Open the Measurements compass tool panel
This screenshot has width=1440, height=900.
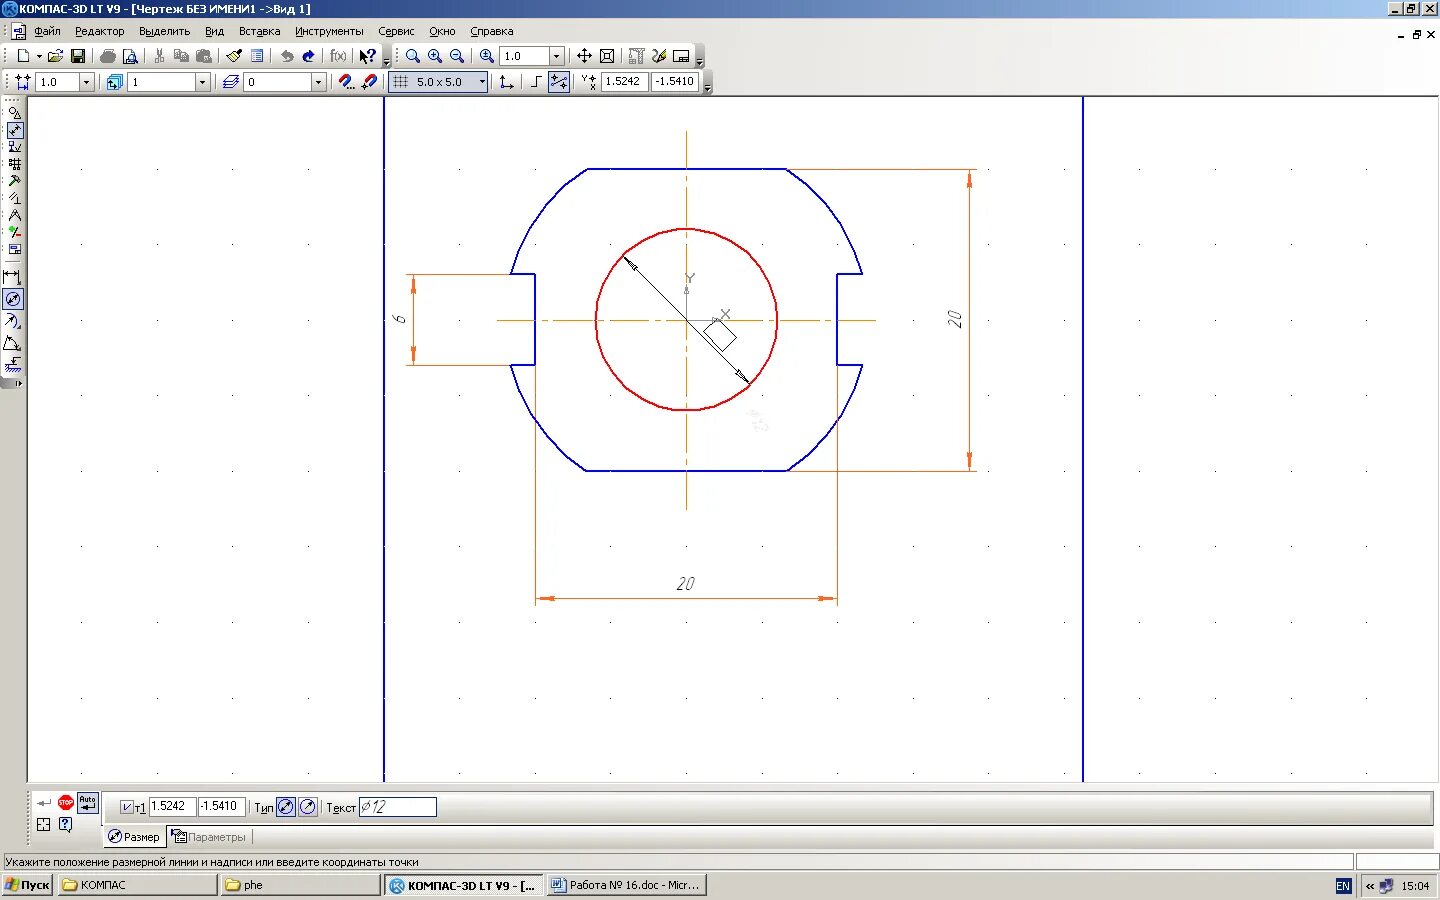[x=14, y=215]
